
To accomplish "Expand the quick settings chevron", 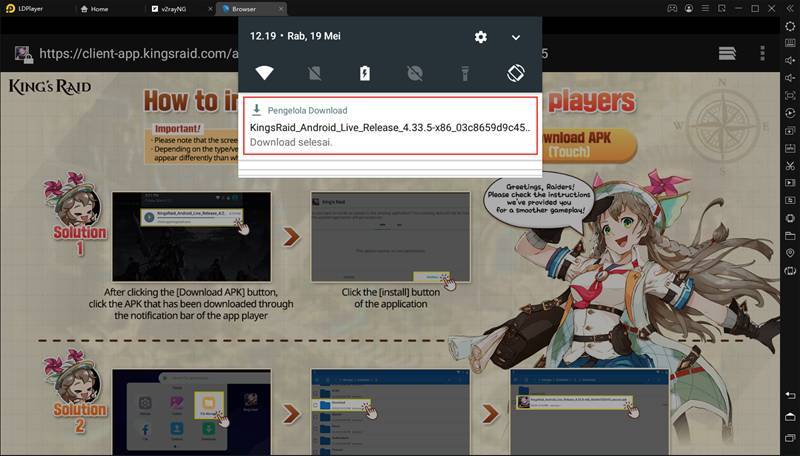I will [516, 37].
